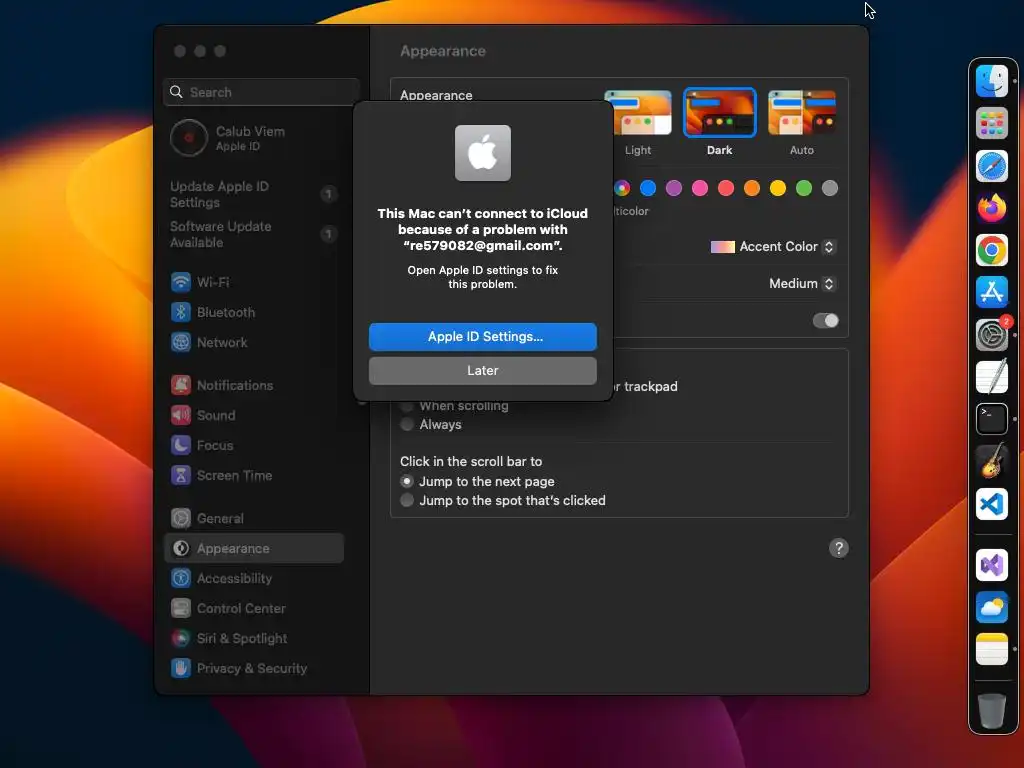Open TextEdit from the dock
Screen dimensions: 1024x768
click(x=991, y=377)
